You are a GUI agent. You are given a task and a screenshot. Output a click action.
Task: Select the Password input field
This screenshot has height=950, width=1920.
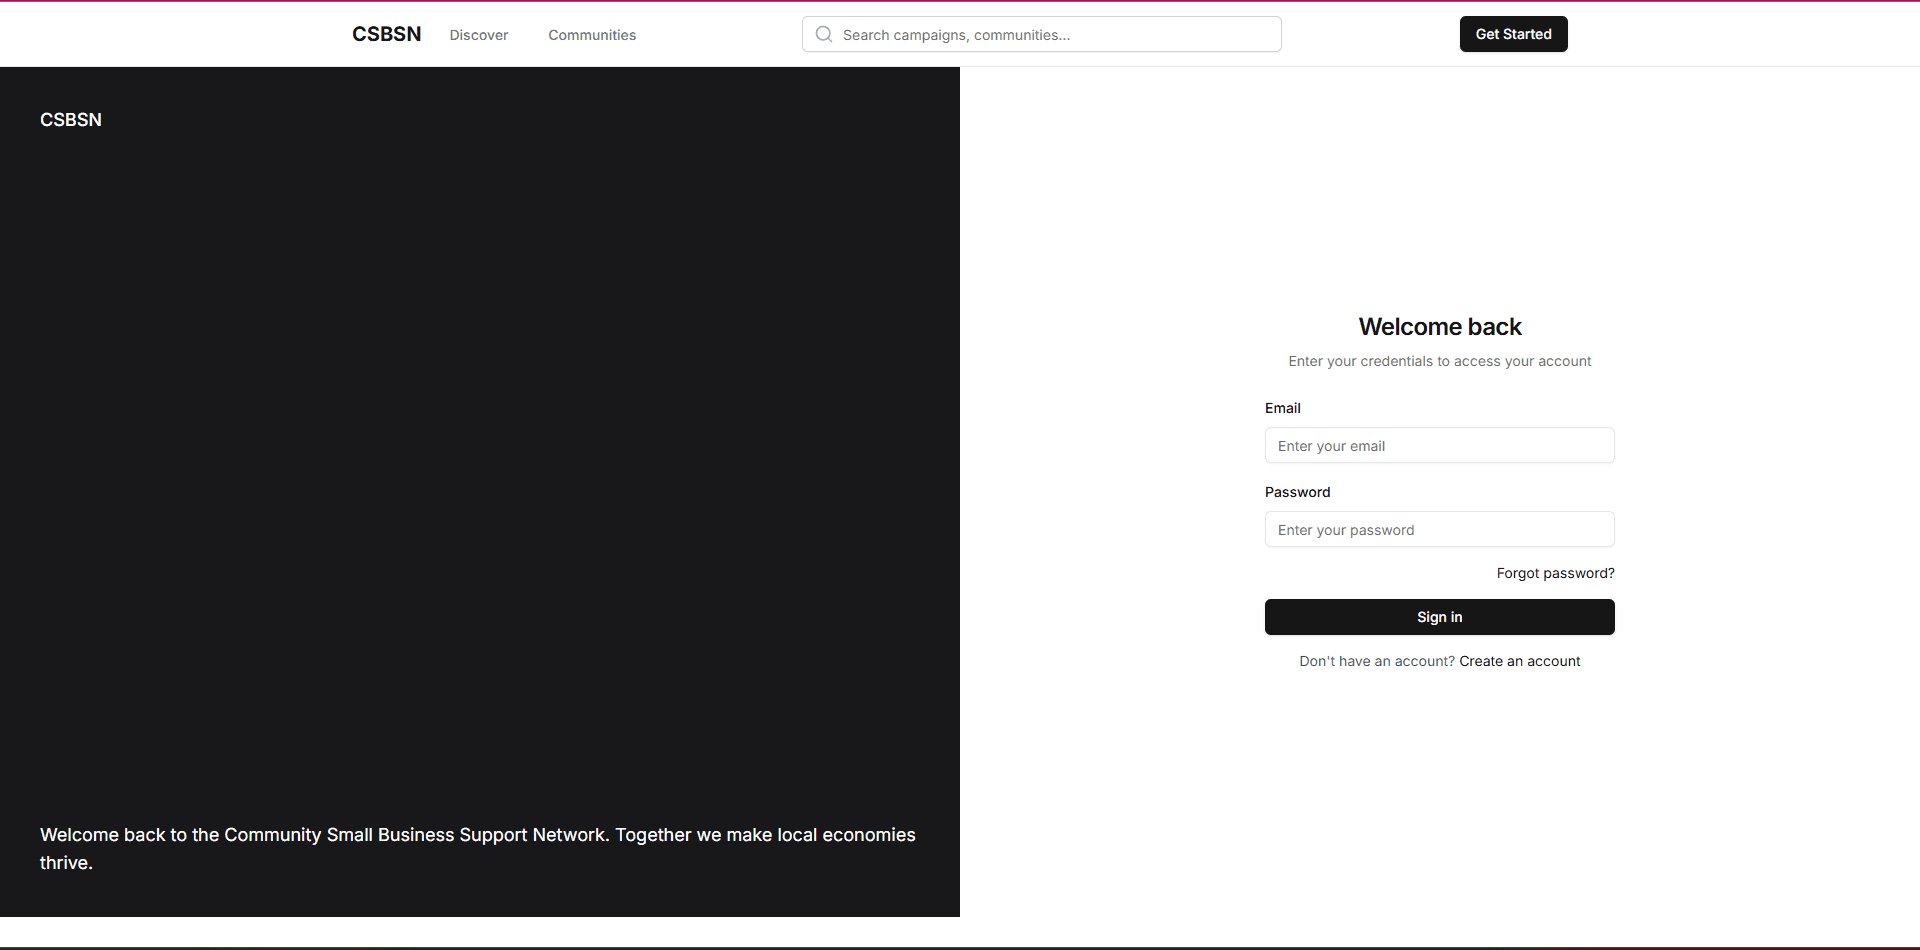pyautogui.click(x=1440, y=529)
